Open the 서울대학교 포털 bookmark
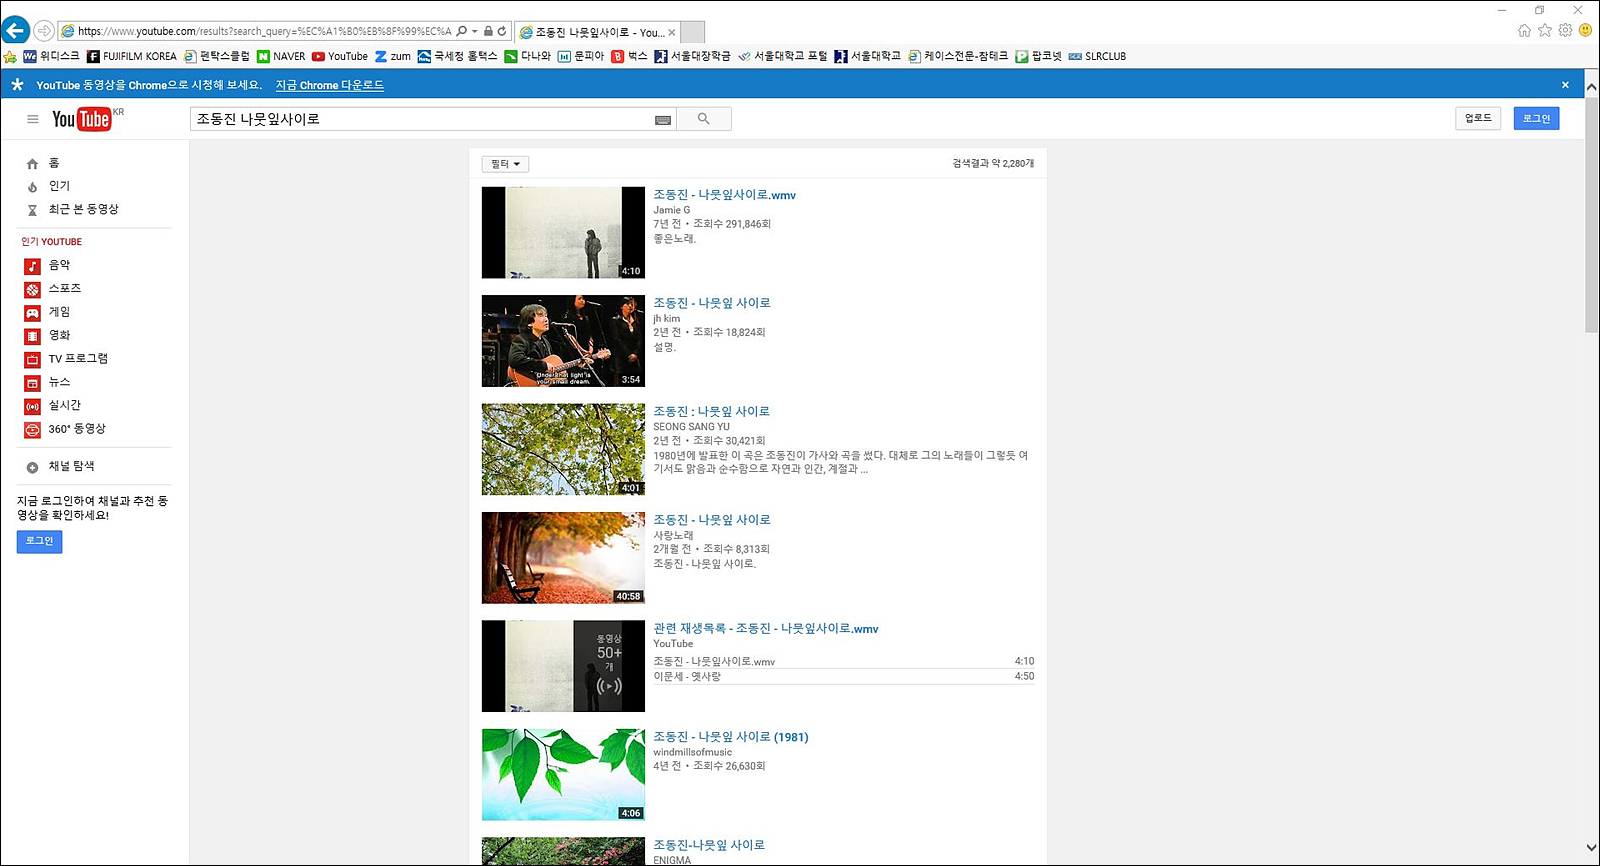The width and height of the screenshot is (1600, 866). point(783,56)
